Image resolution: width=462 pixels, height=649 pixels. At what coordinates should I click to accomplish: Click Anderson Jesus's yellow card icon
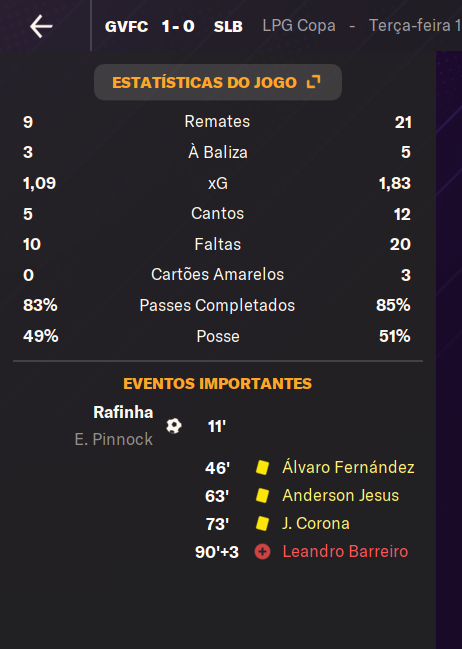coord(262,495)
